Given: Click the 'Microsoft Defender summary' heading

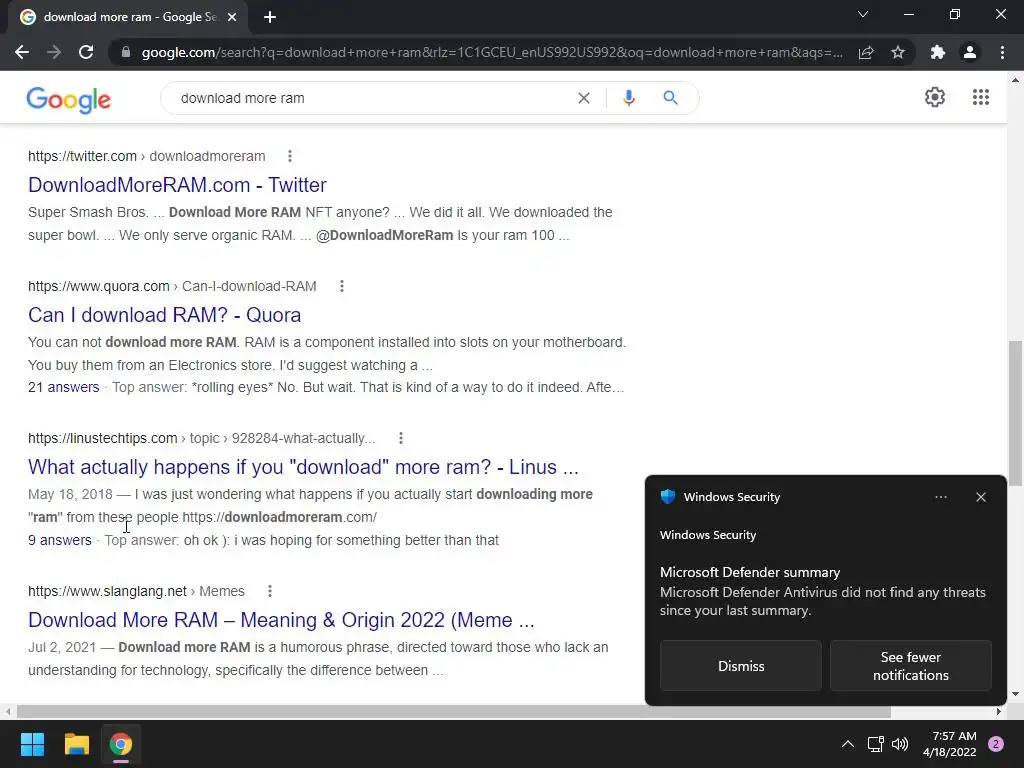Looking at the screenshot, I should pyautogui.click(x=750, y=572).
